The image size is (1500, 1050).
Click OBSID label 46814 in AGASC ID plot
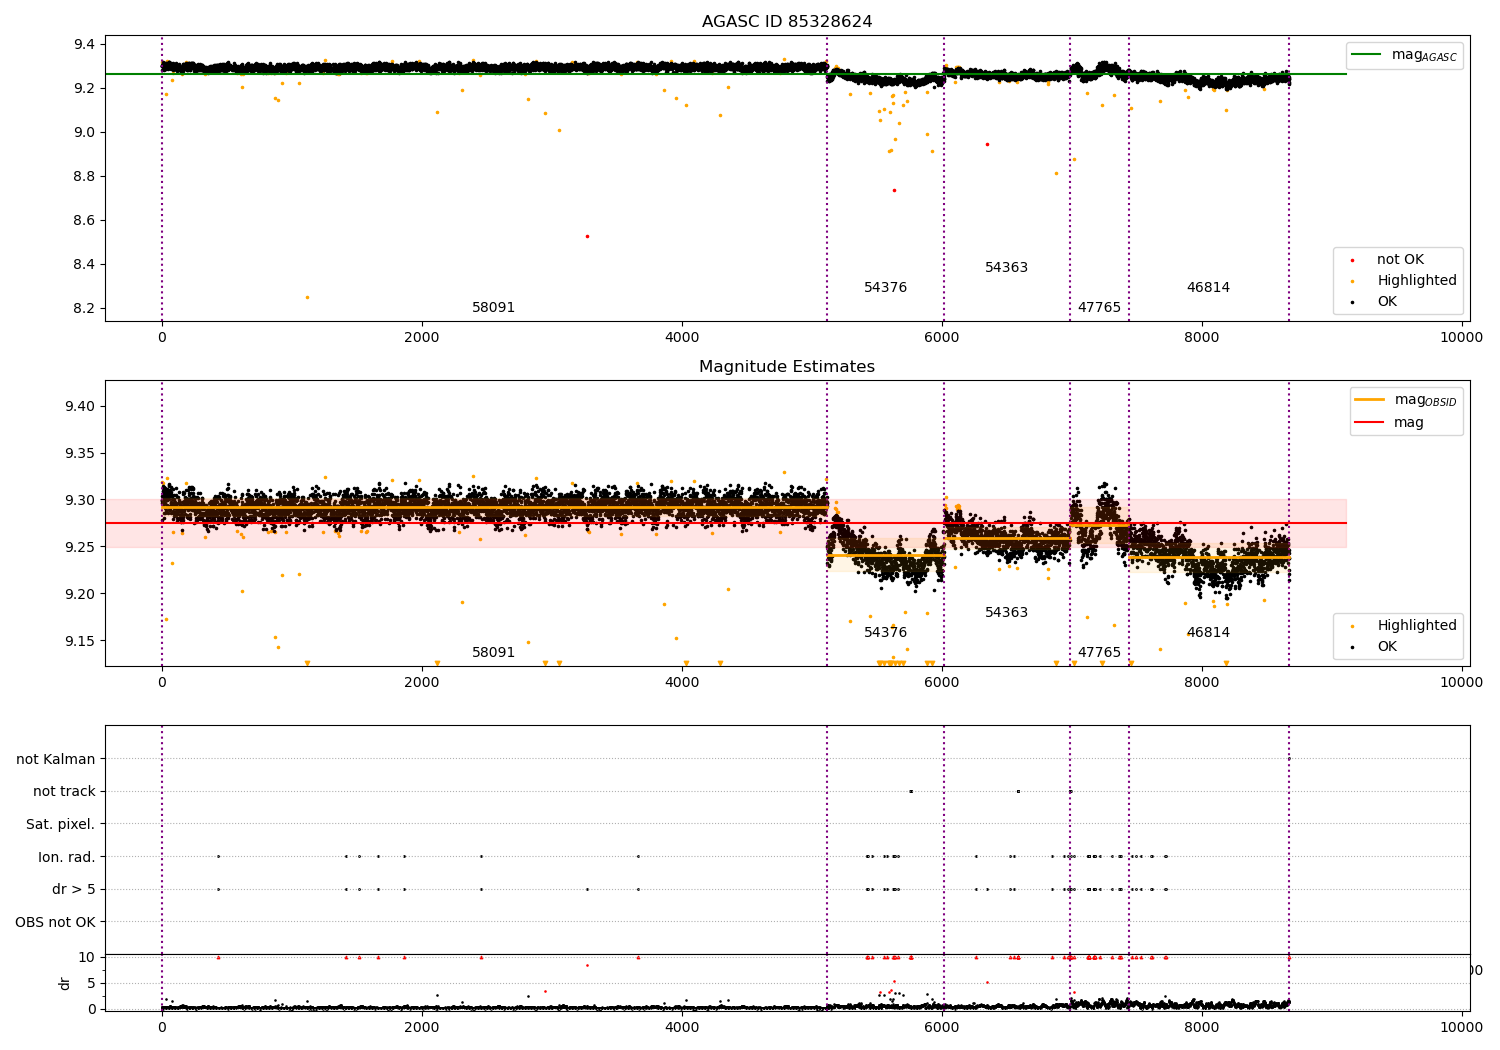(x=1208, y=288)
